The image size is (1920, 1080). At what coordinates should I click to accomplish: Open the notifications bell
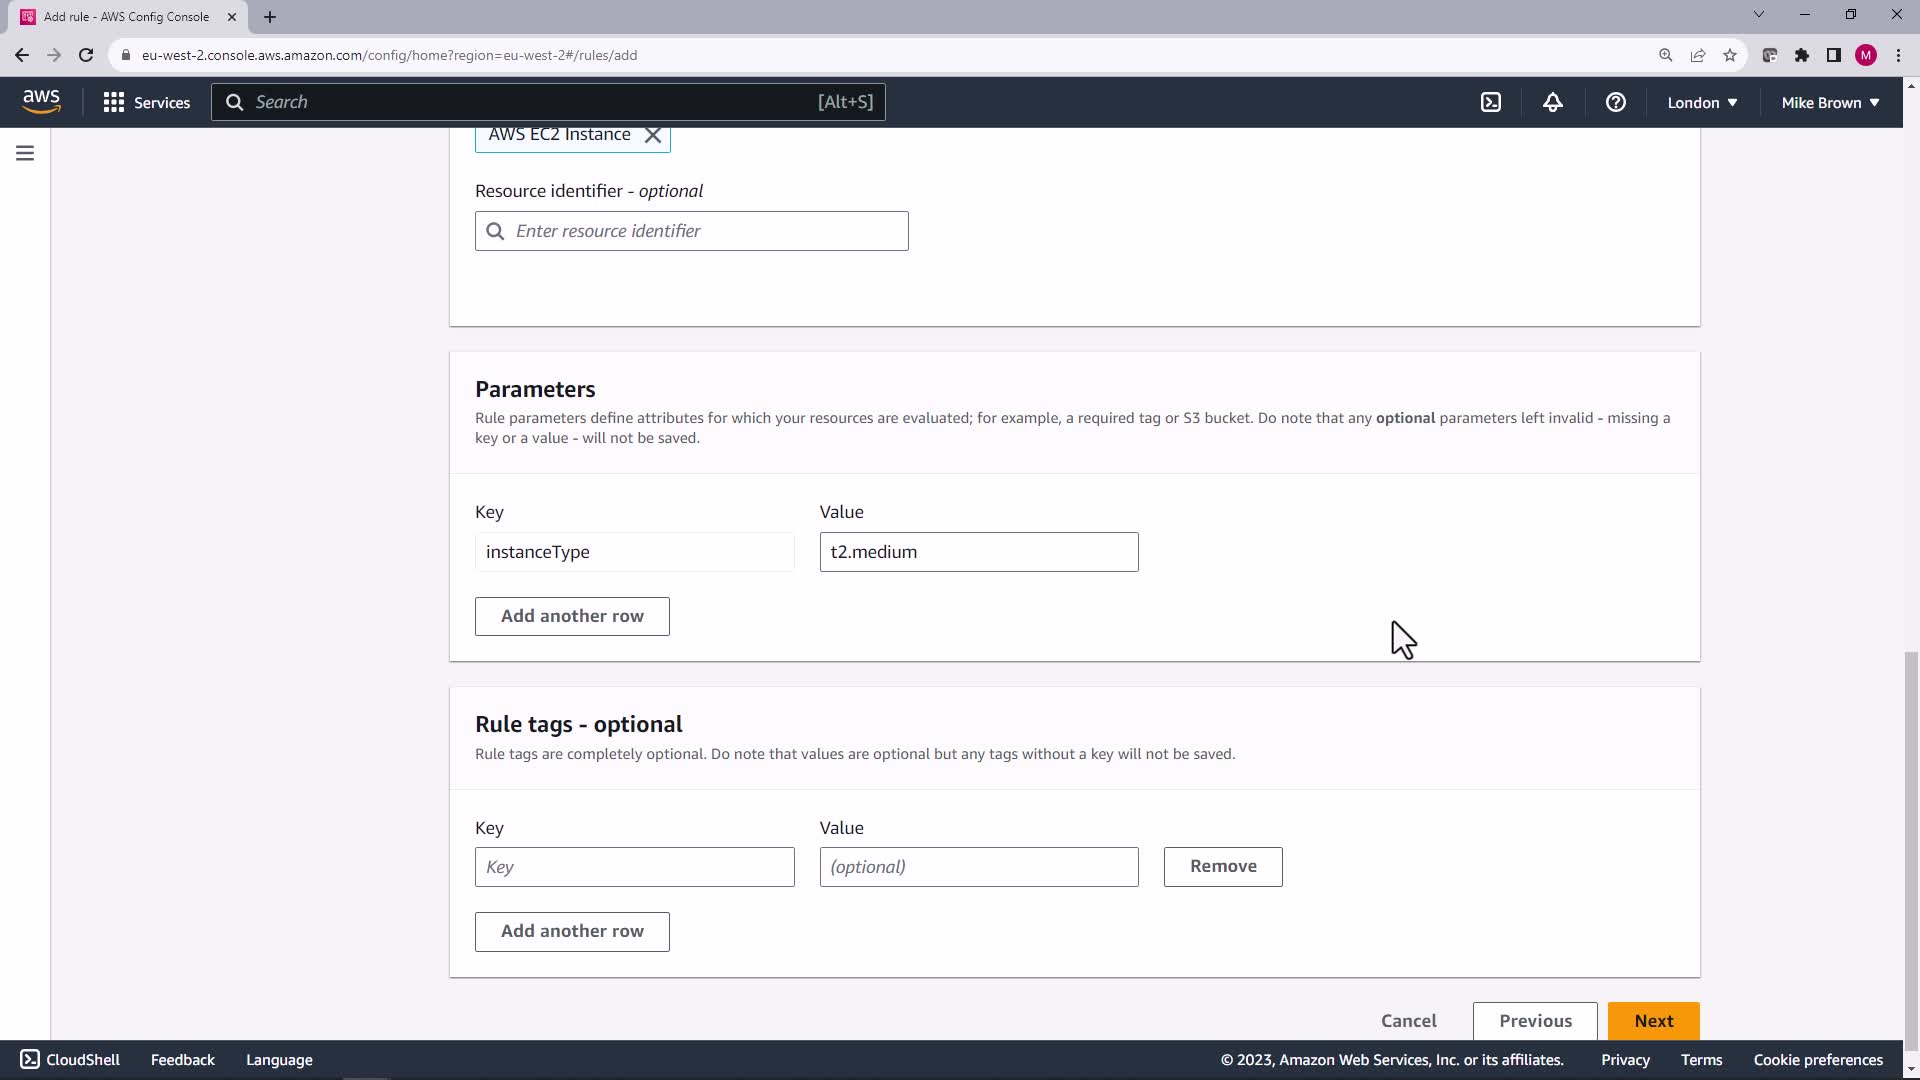pos(1553,102)
